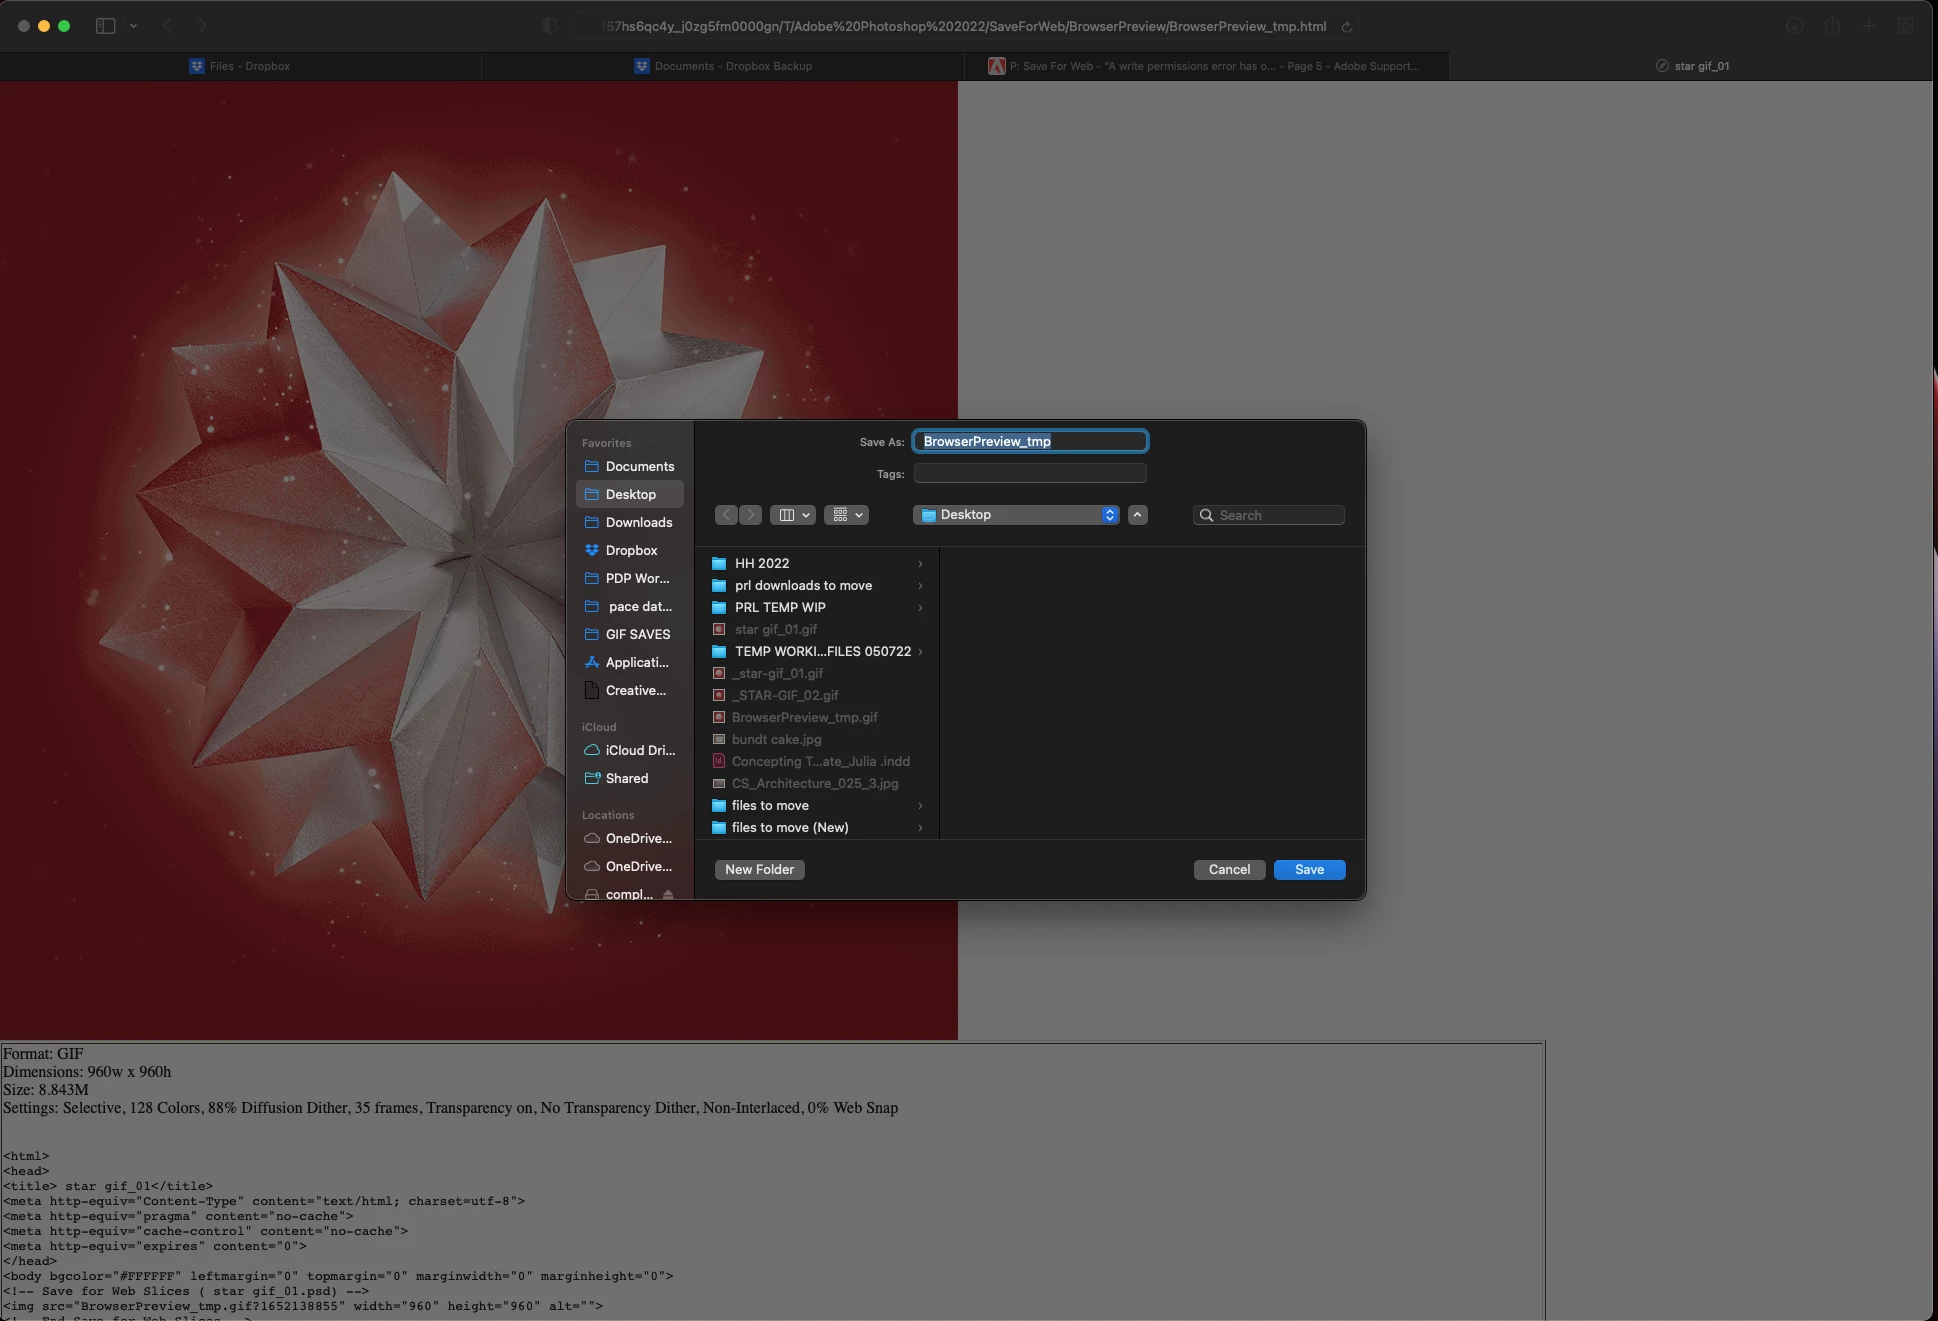Go back in the folder navigation

[x=727, y=515]
